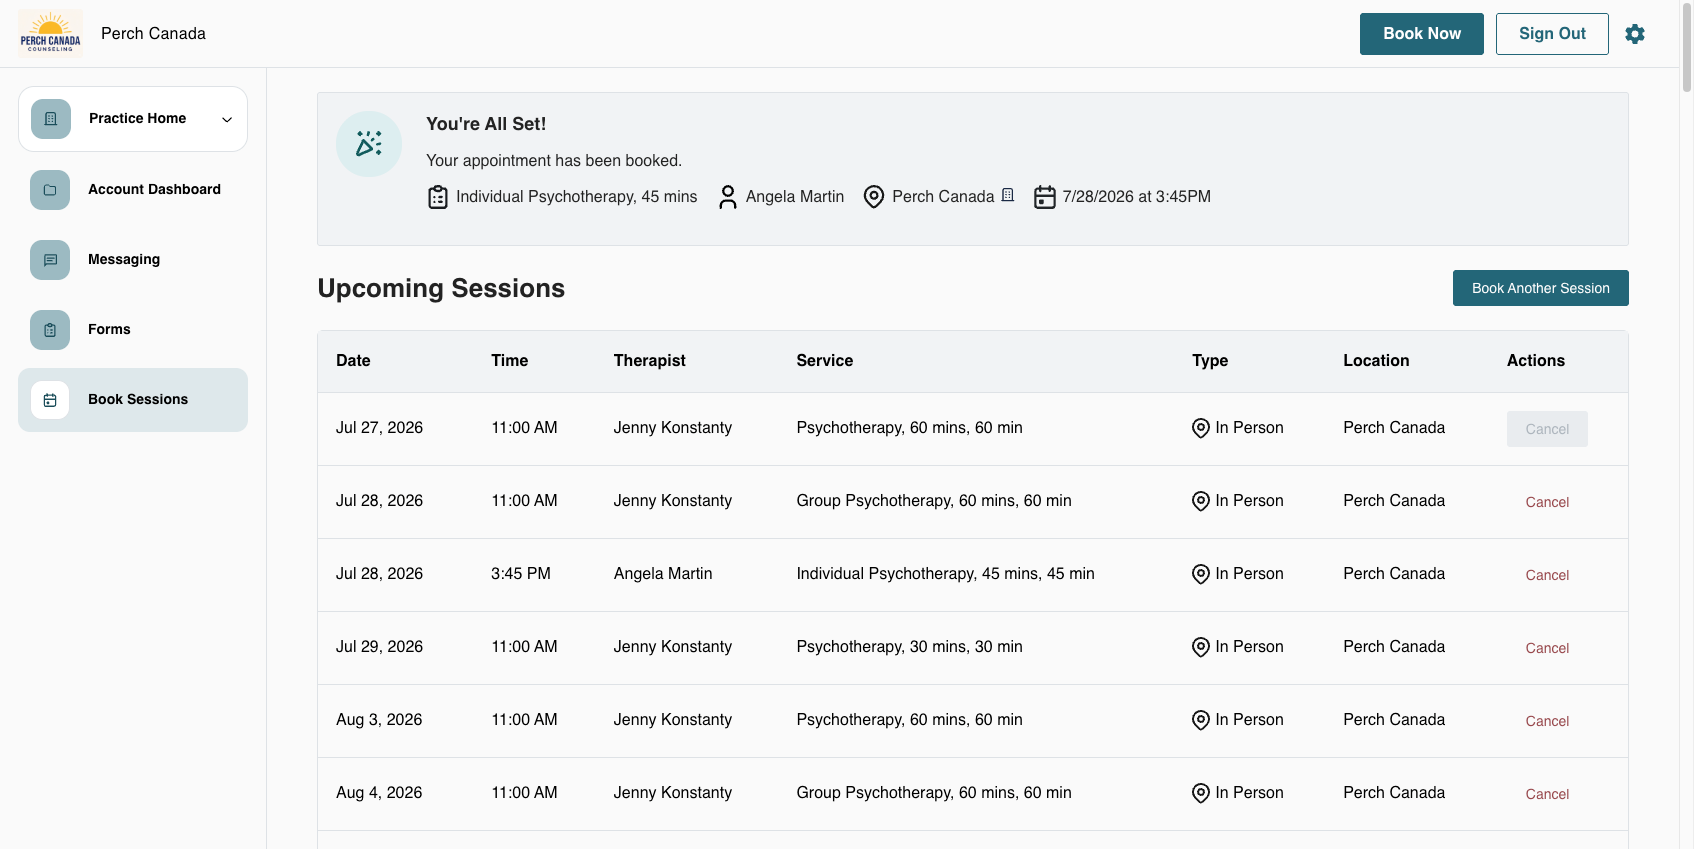Click the Forms clipboard icon
Viewport: 1694px width, 849px height.
click(50, 330)
